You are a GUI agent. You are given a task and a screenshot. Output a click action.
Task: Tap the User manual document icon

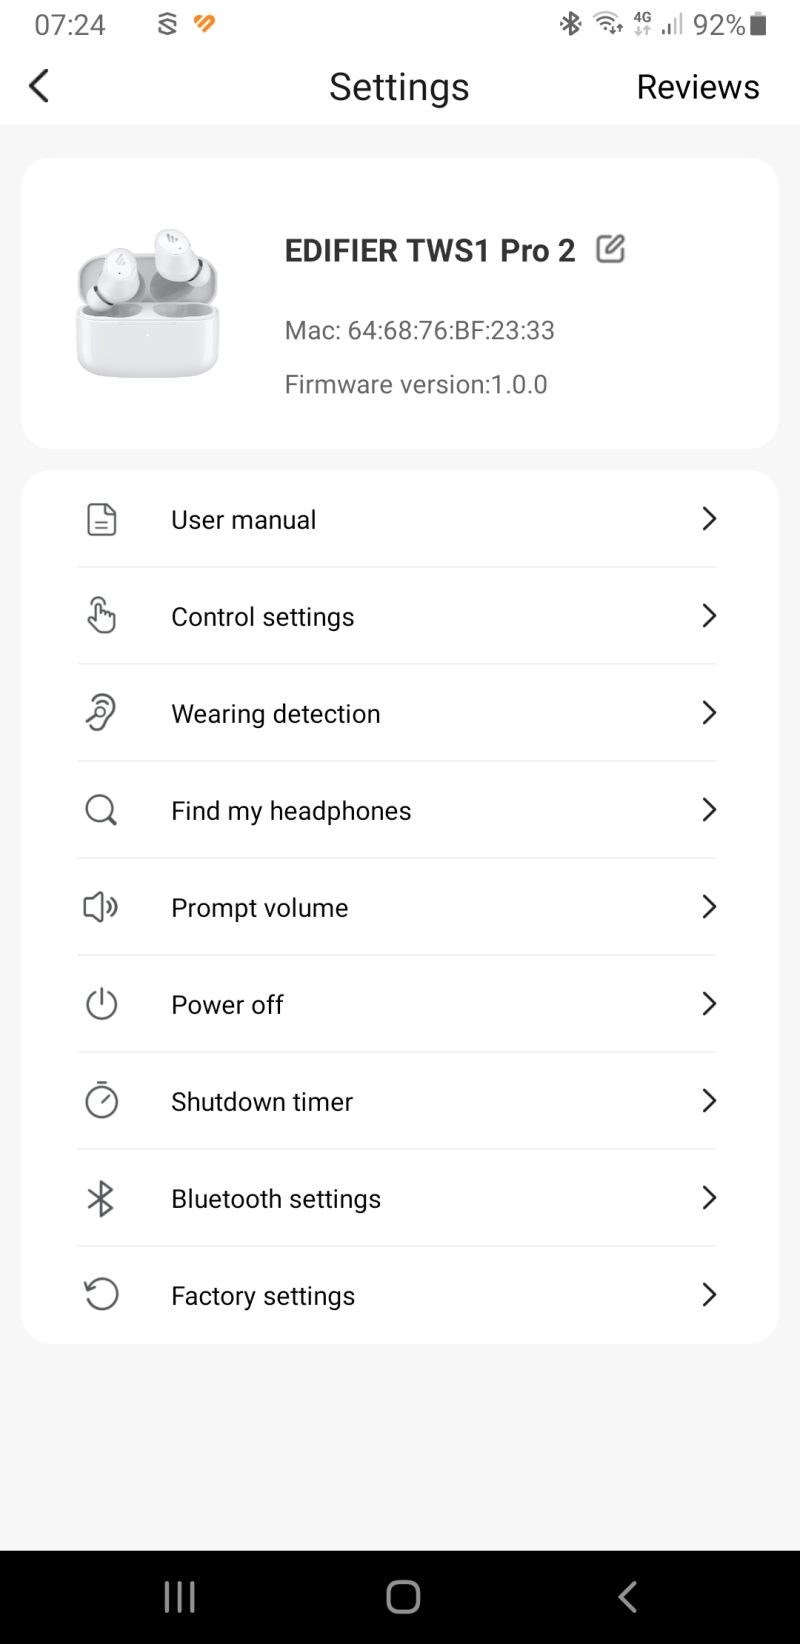click(101, 520)
